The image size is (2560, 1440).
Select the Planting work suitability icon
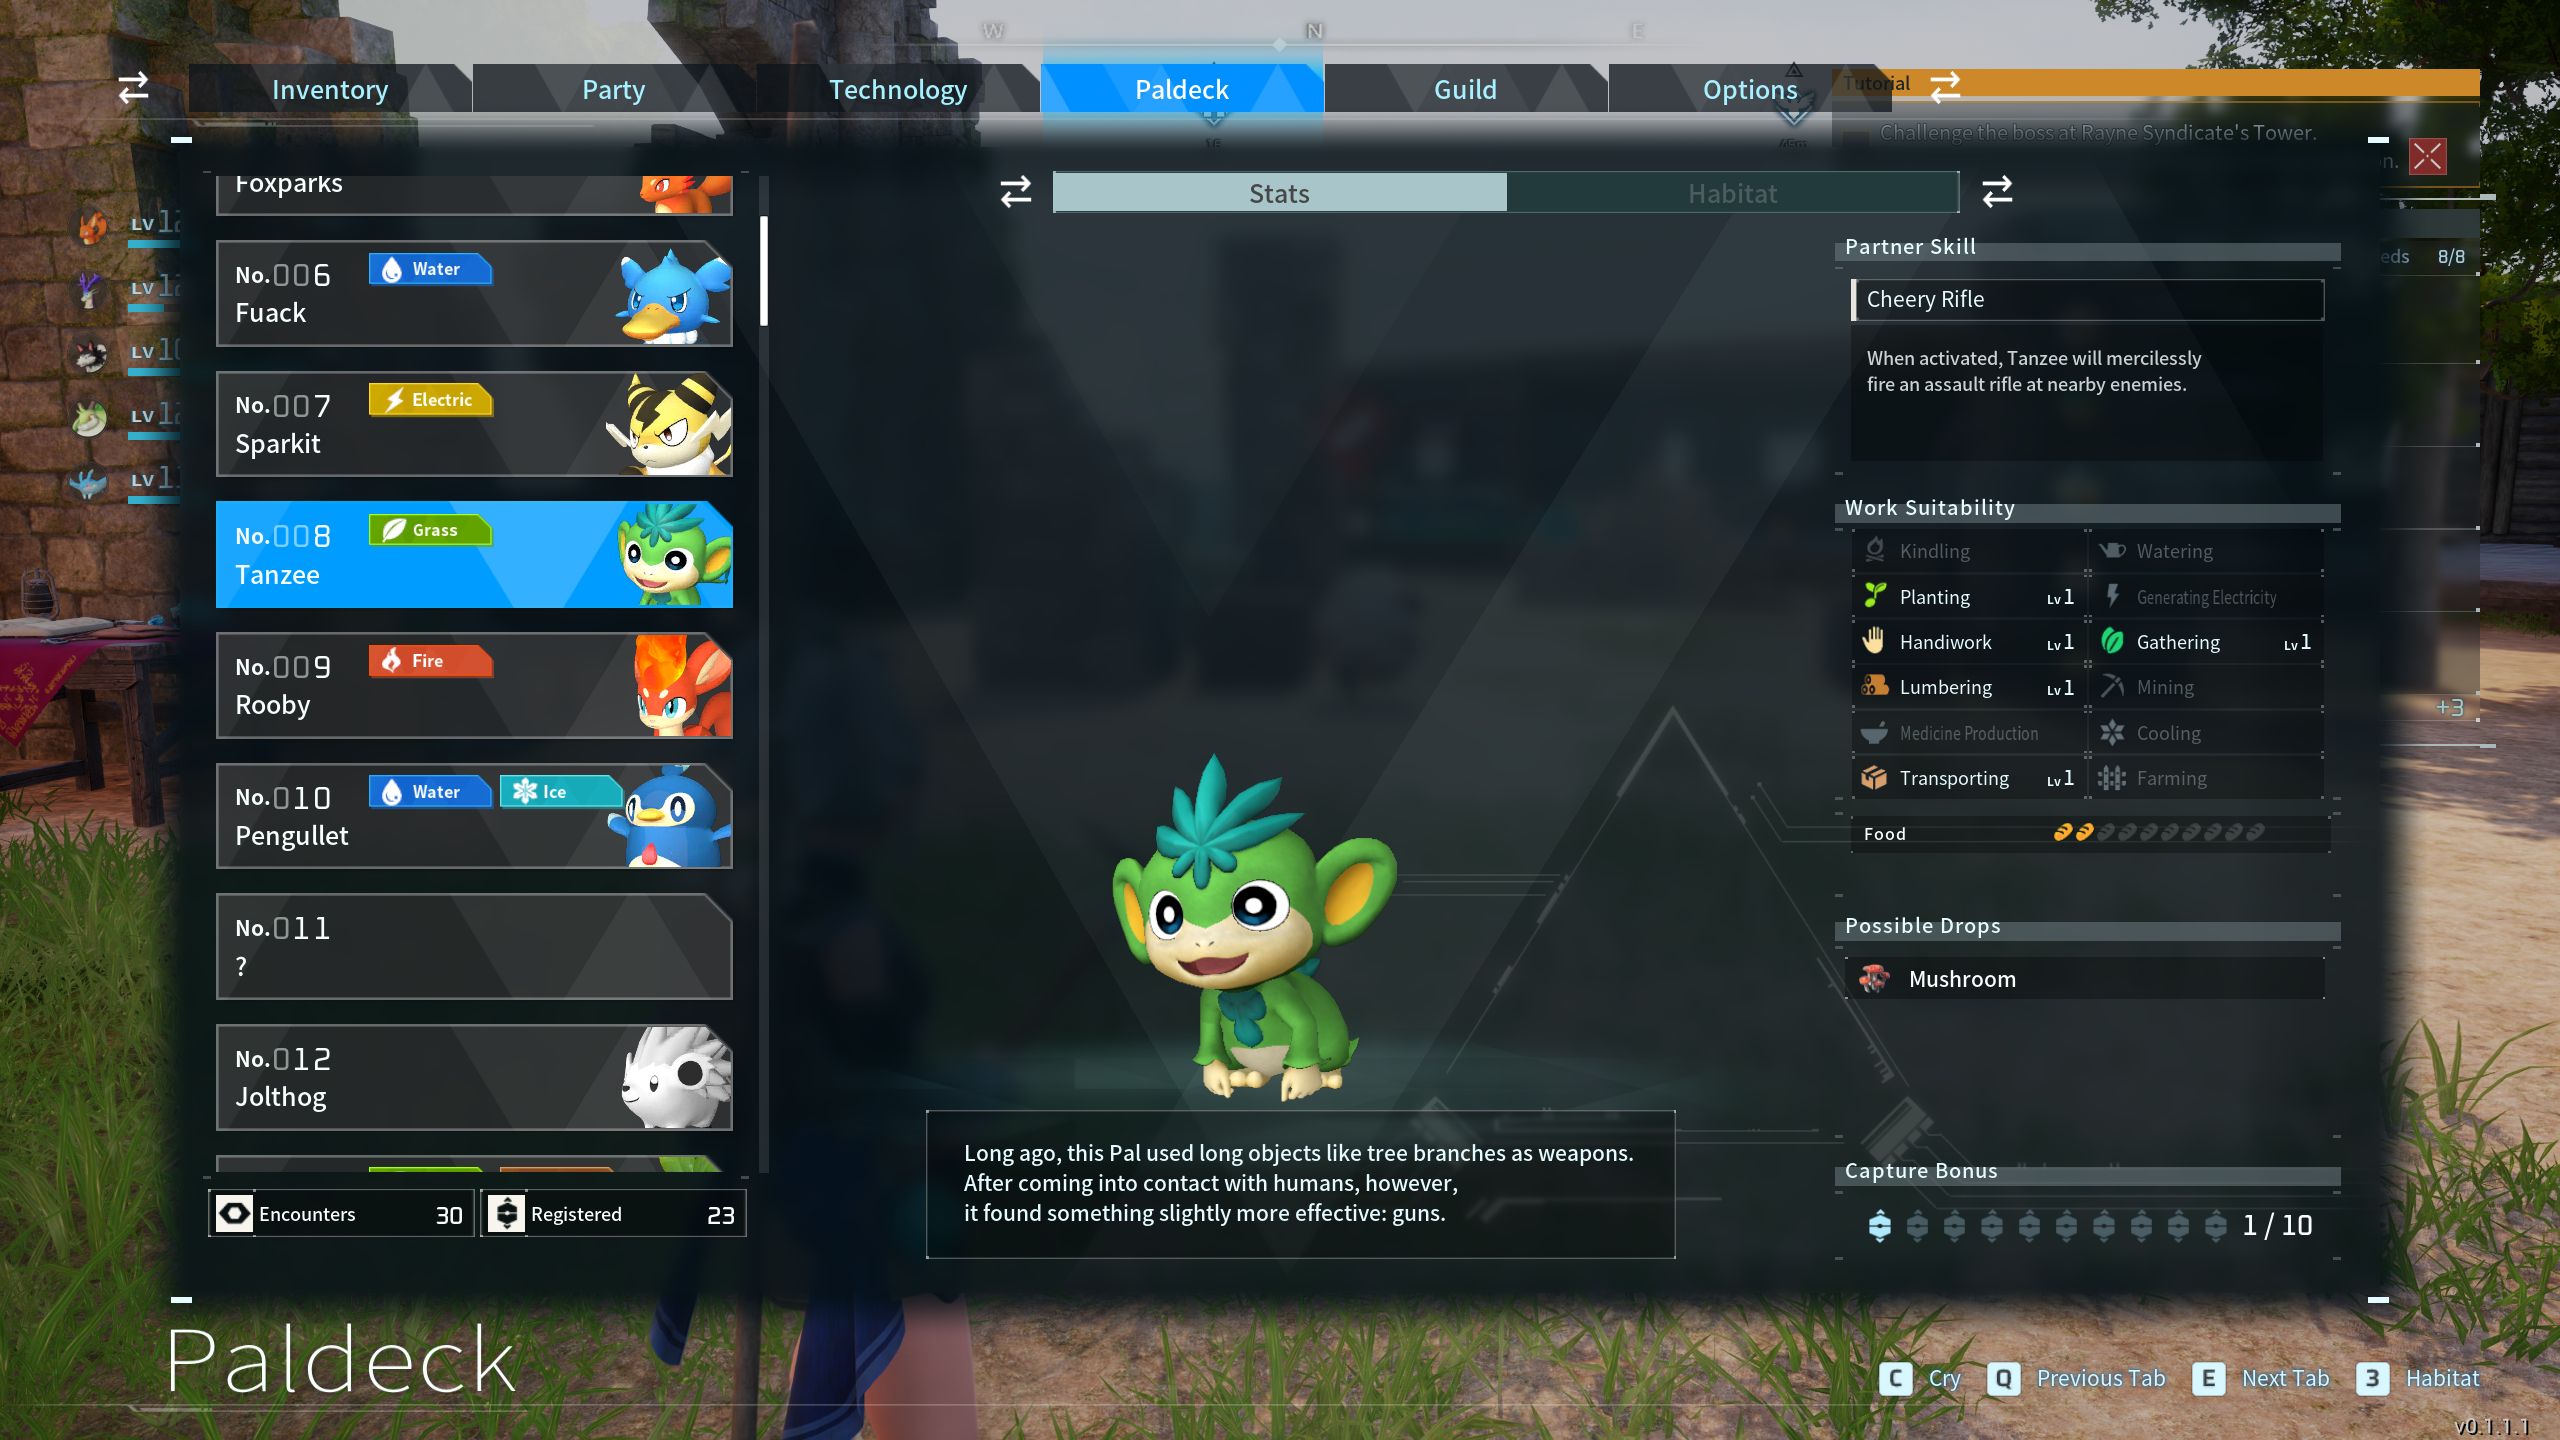tap(1874, 596)
